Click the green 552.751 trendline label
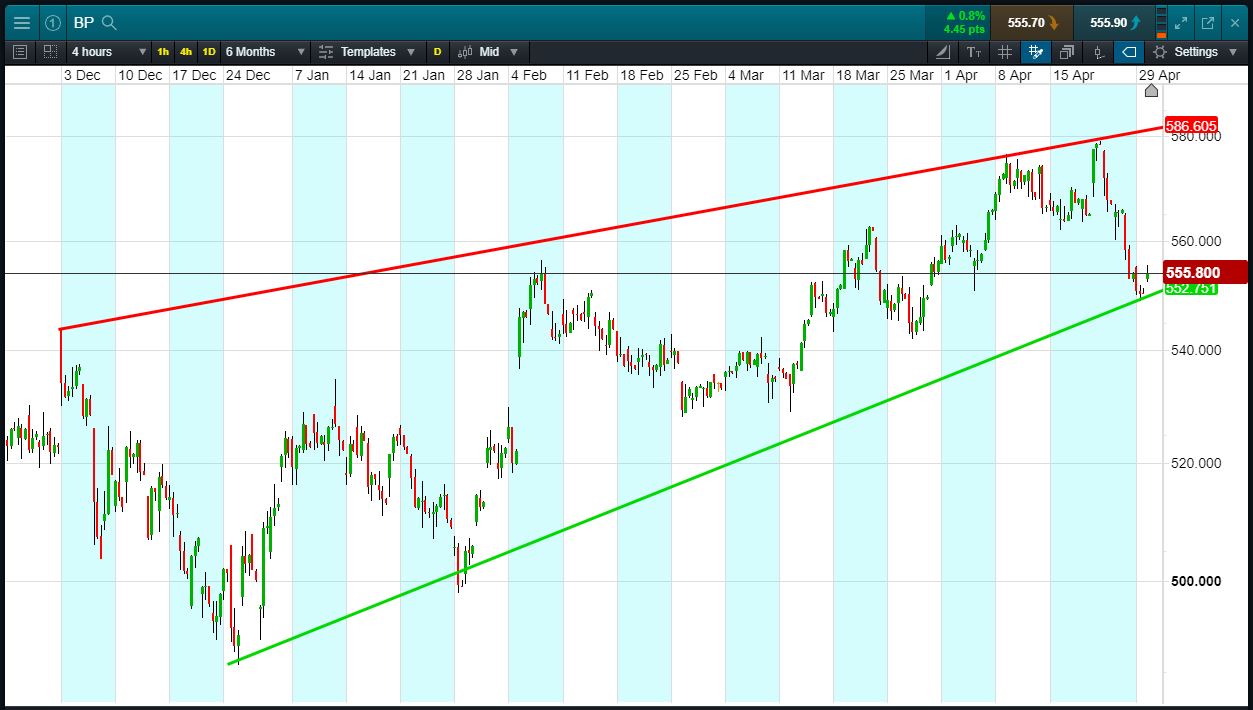 pyautogui.click(x=1190, y=288)
